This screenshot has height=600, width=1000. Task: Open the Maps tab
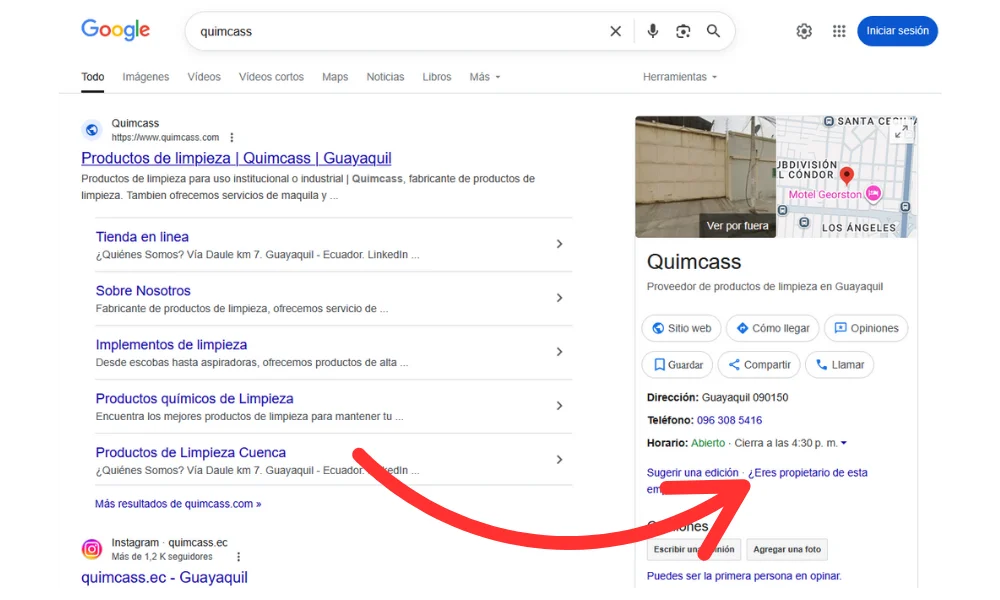pos(335,77)
